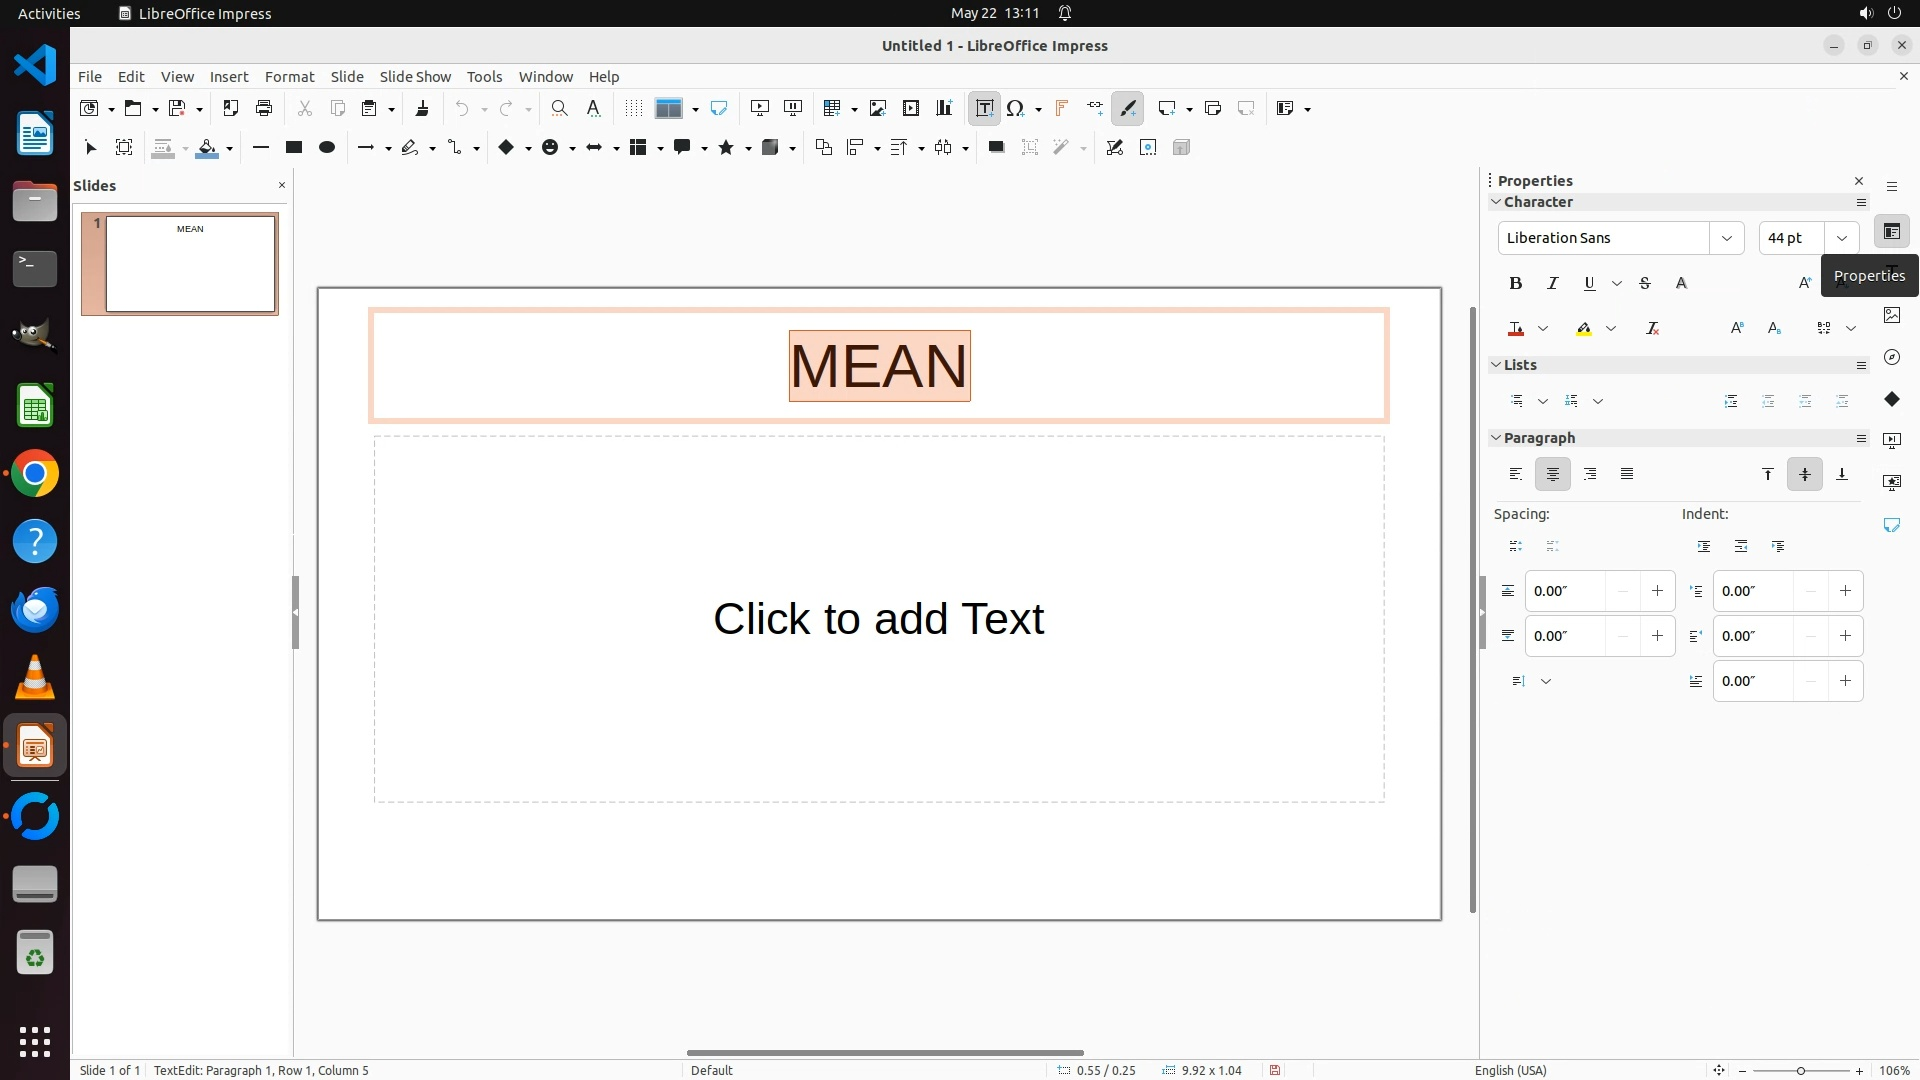Click the Insert Image toolbar icon

point(877,109)
